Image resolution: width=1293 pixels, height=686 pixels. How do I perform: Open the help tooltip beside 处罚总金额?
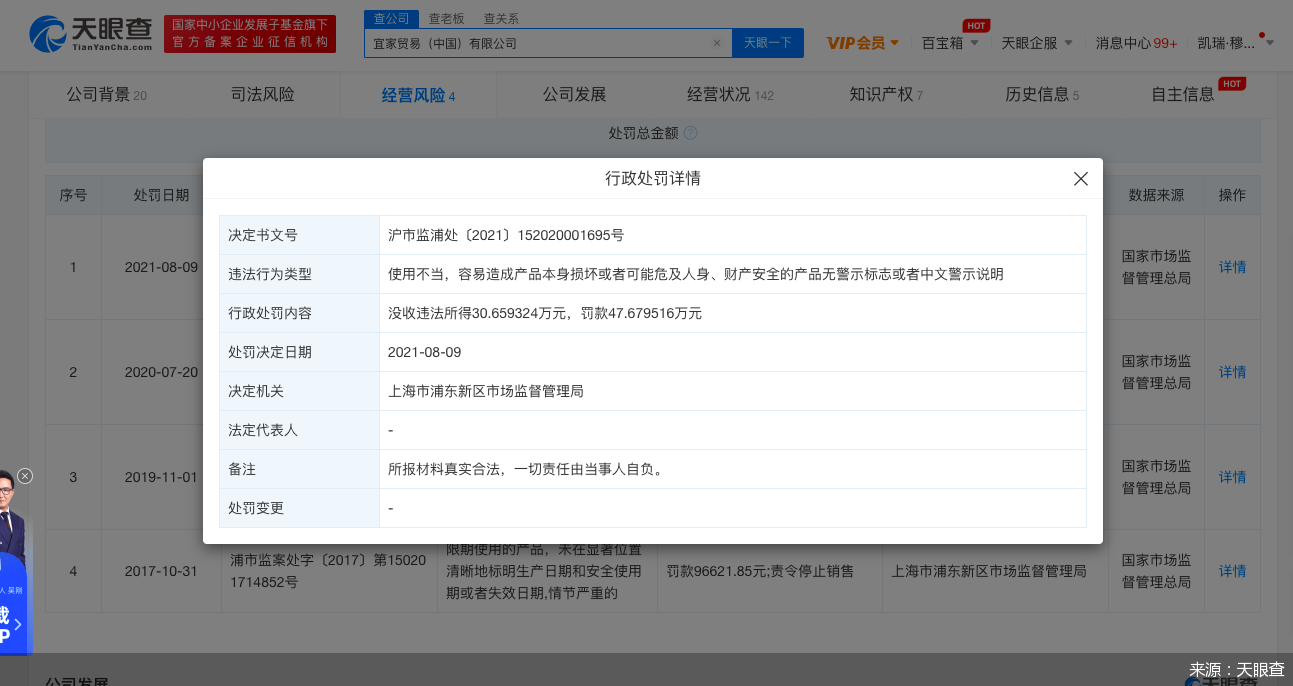point(689,132)
